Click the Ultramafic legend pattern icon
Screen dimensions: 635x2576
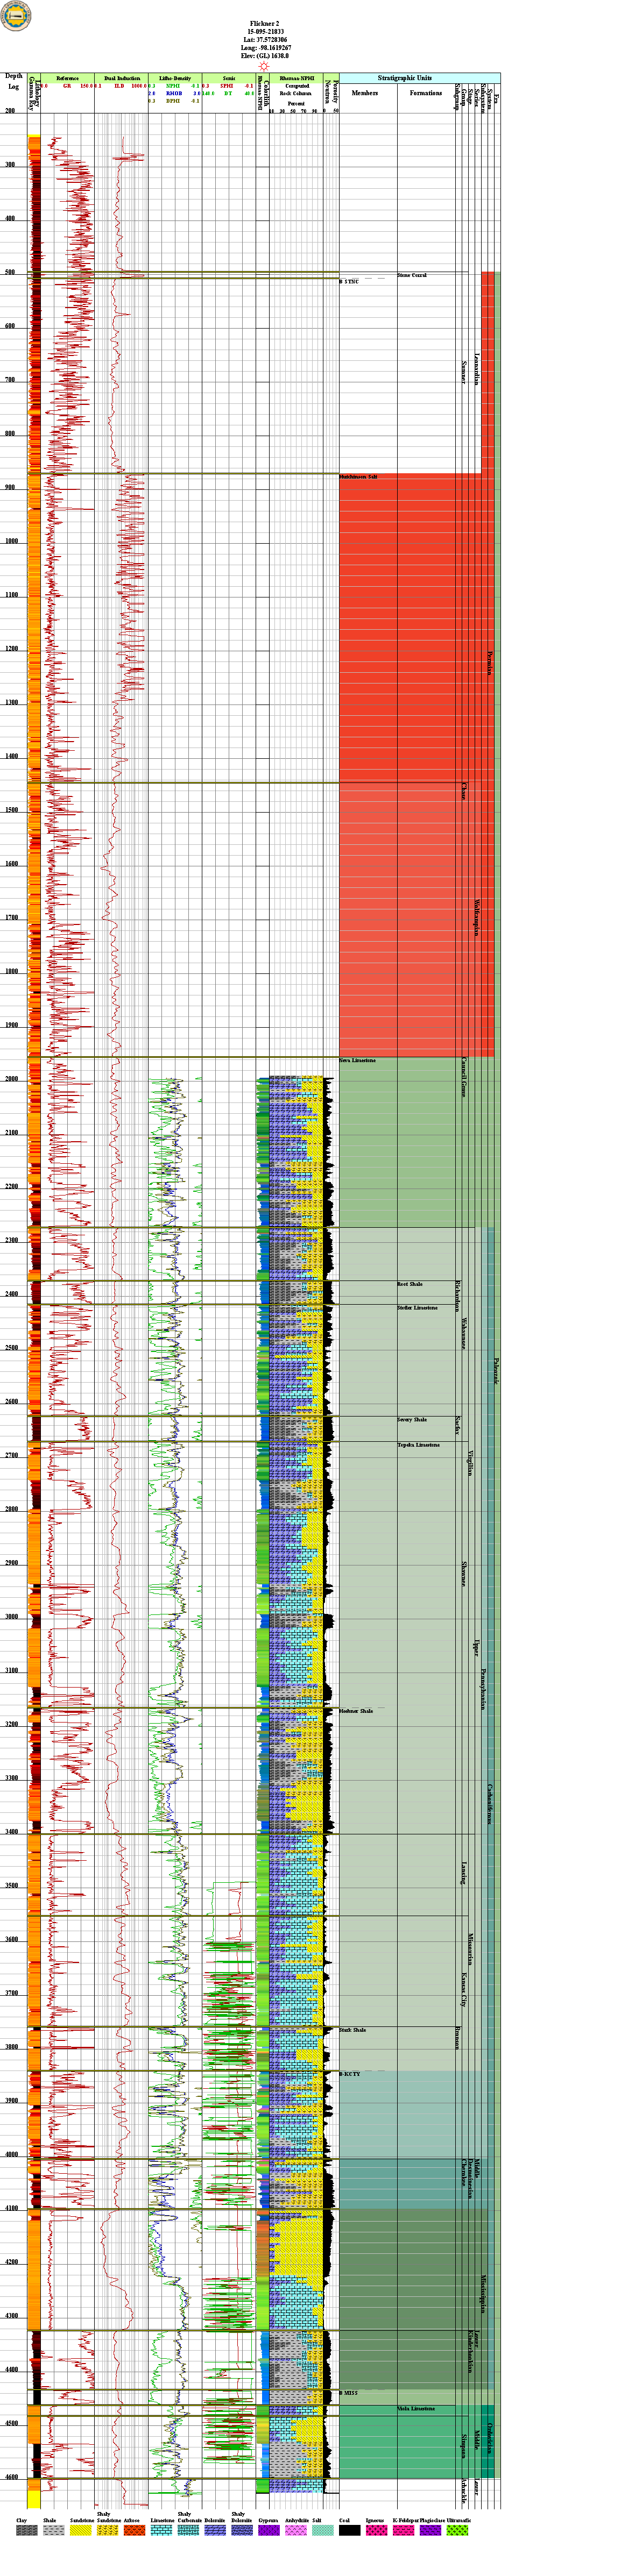(458, 2530)
